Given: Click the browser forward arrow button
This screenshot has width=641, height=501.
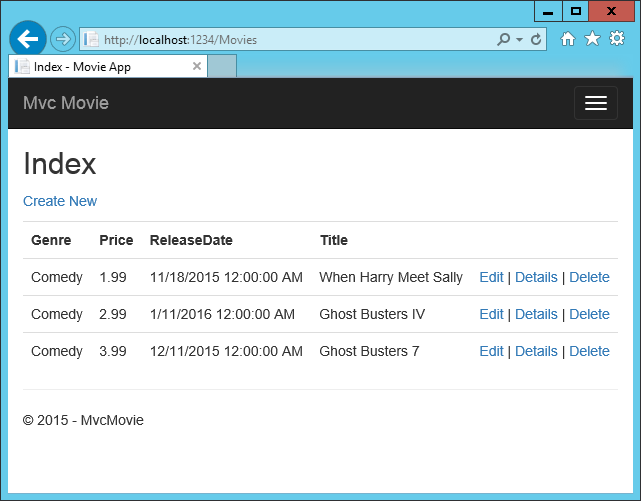Looking at the screenshot, I should [x=63, y=39].
